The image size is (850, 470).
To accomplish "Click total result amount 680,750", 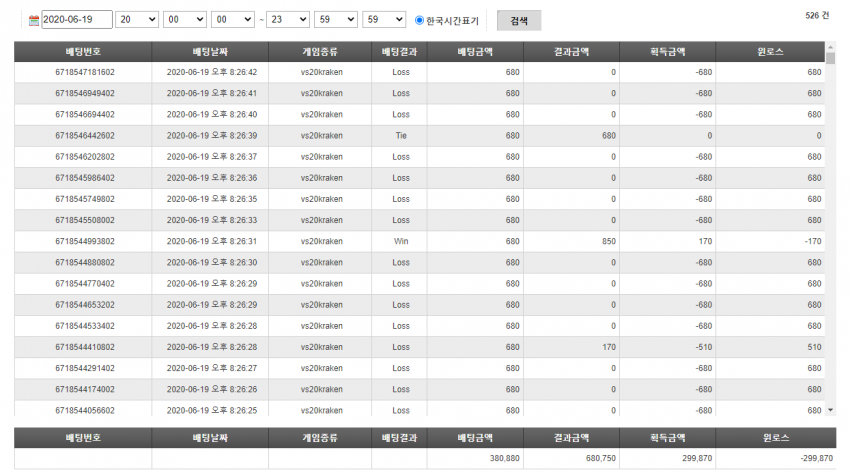I will [601, 459].
